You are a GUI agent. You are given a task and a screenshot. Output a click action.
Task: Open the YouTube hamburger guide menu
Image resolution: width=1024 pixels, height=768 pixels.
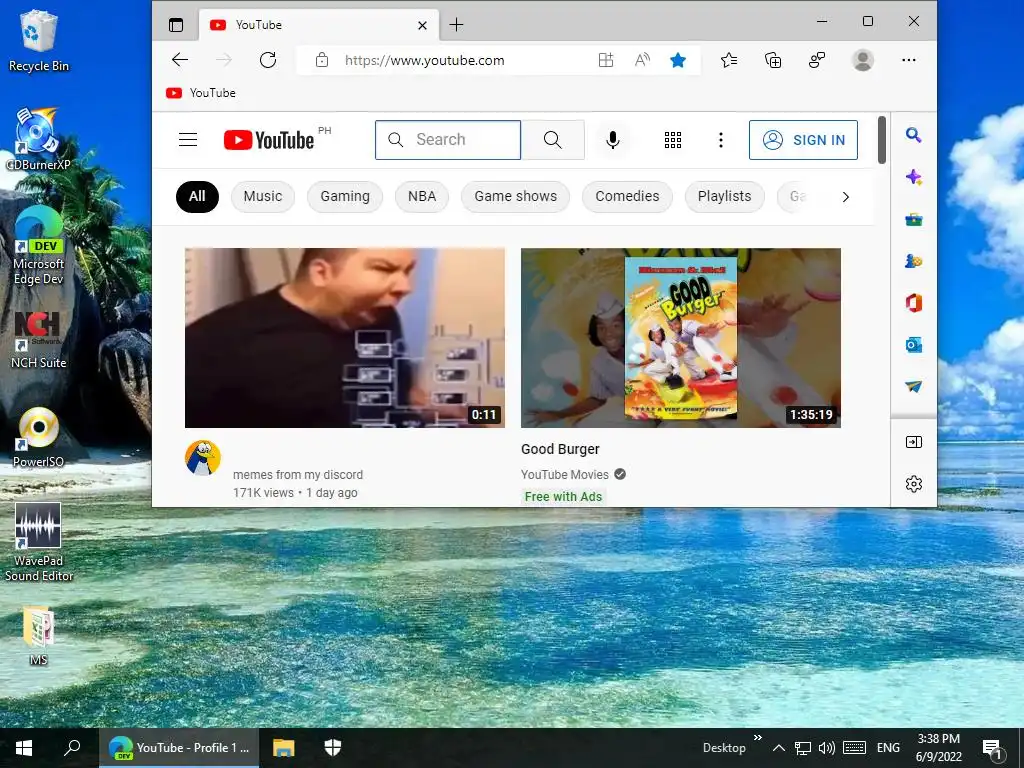coord(188,140)
